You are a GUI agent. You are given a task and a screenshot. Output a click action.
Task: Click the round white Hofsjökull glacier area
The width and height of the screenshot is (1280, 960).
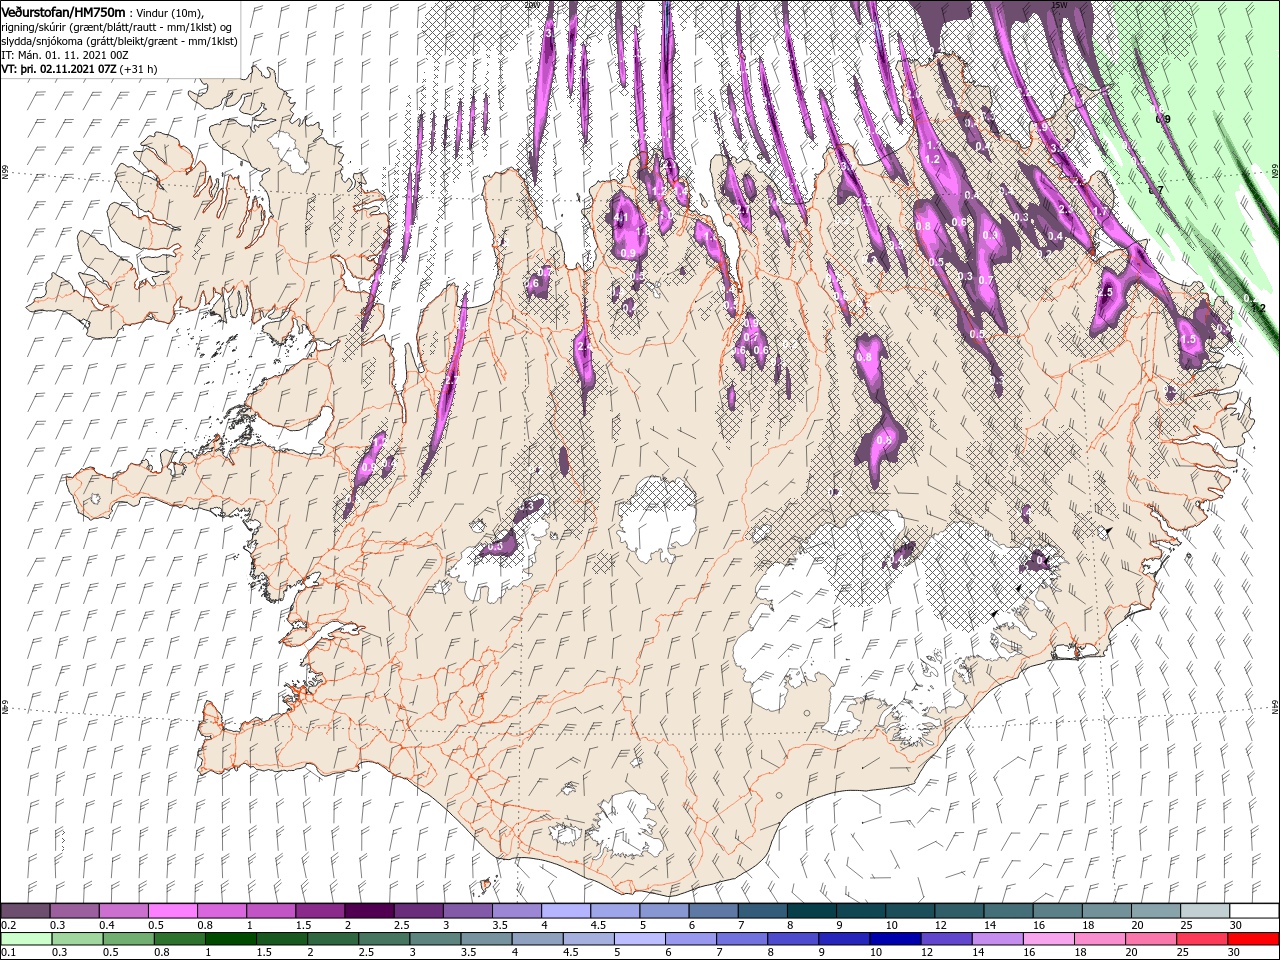pos(656,520)
